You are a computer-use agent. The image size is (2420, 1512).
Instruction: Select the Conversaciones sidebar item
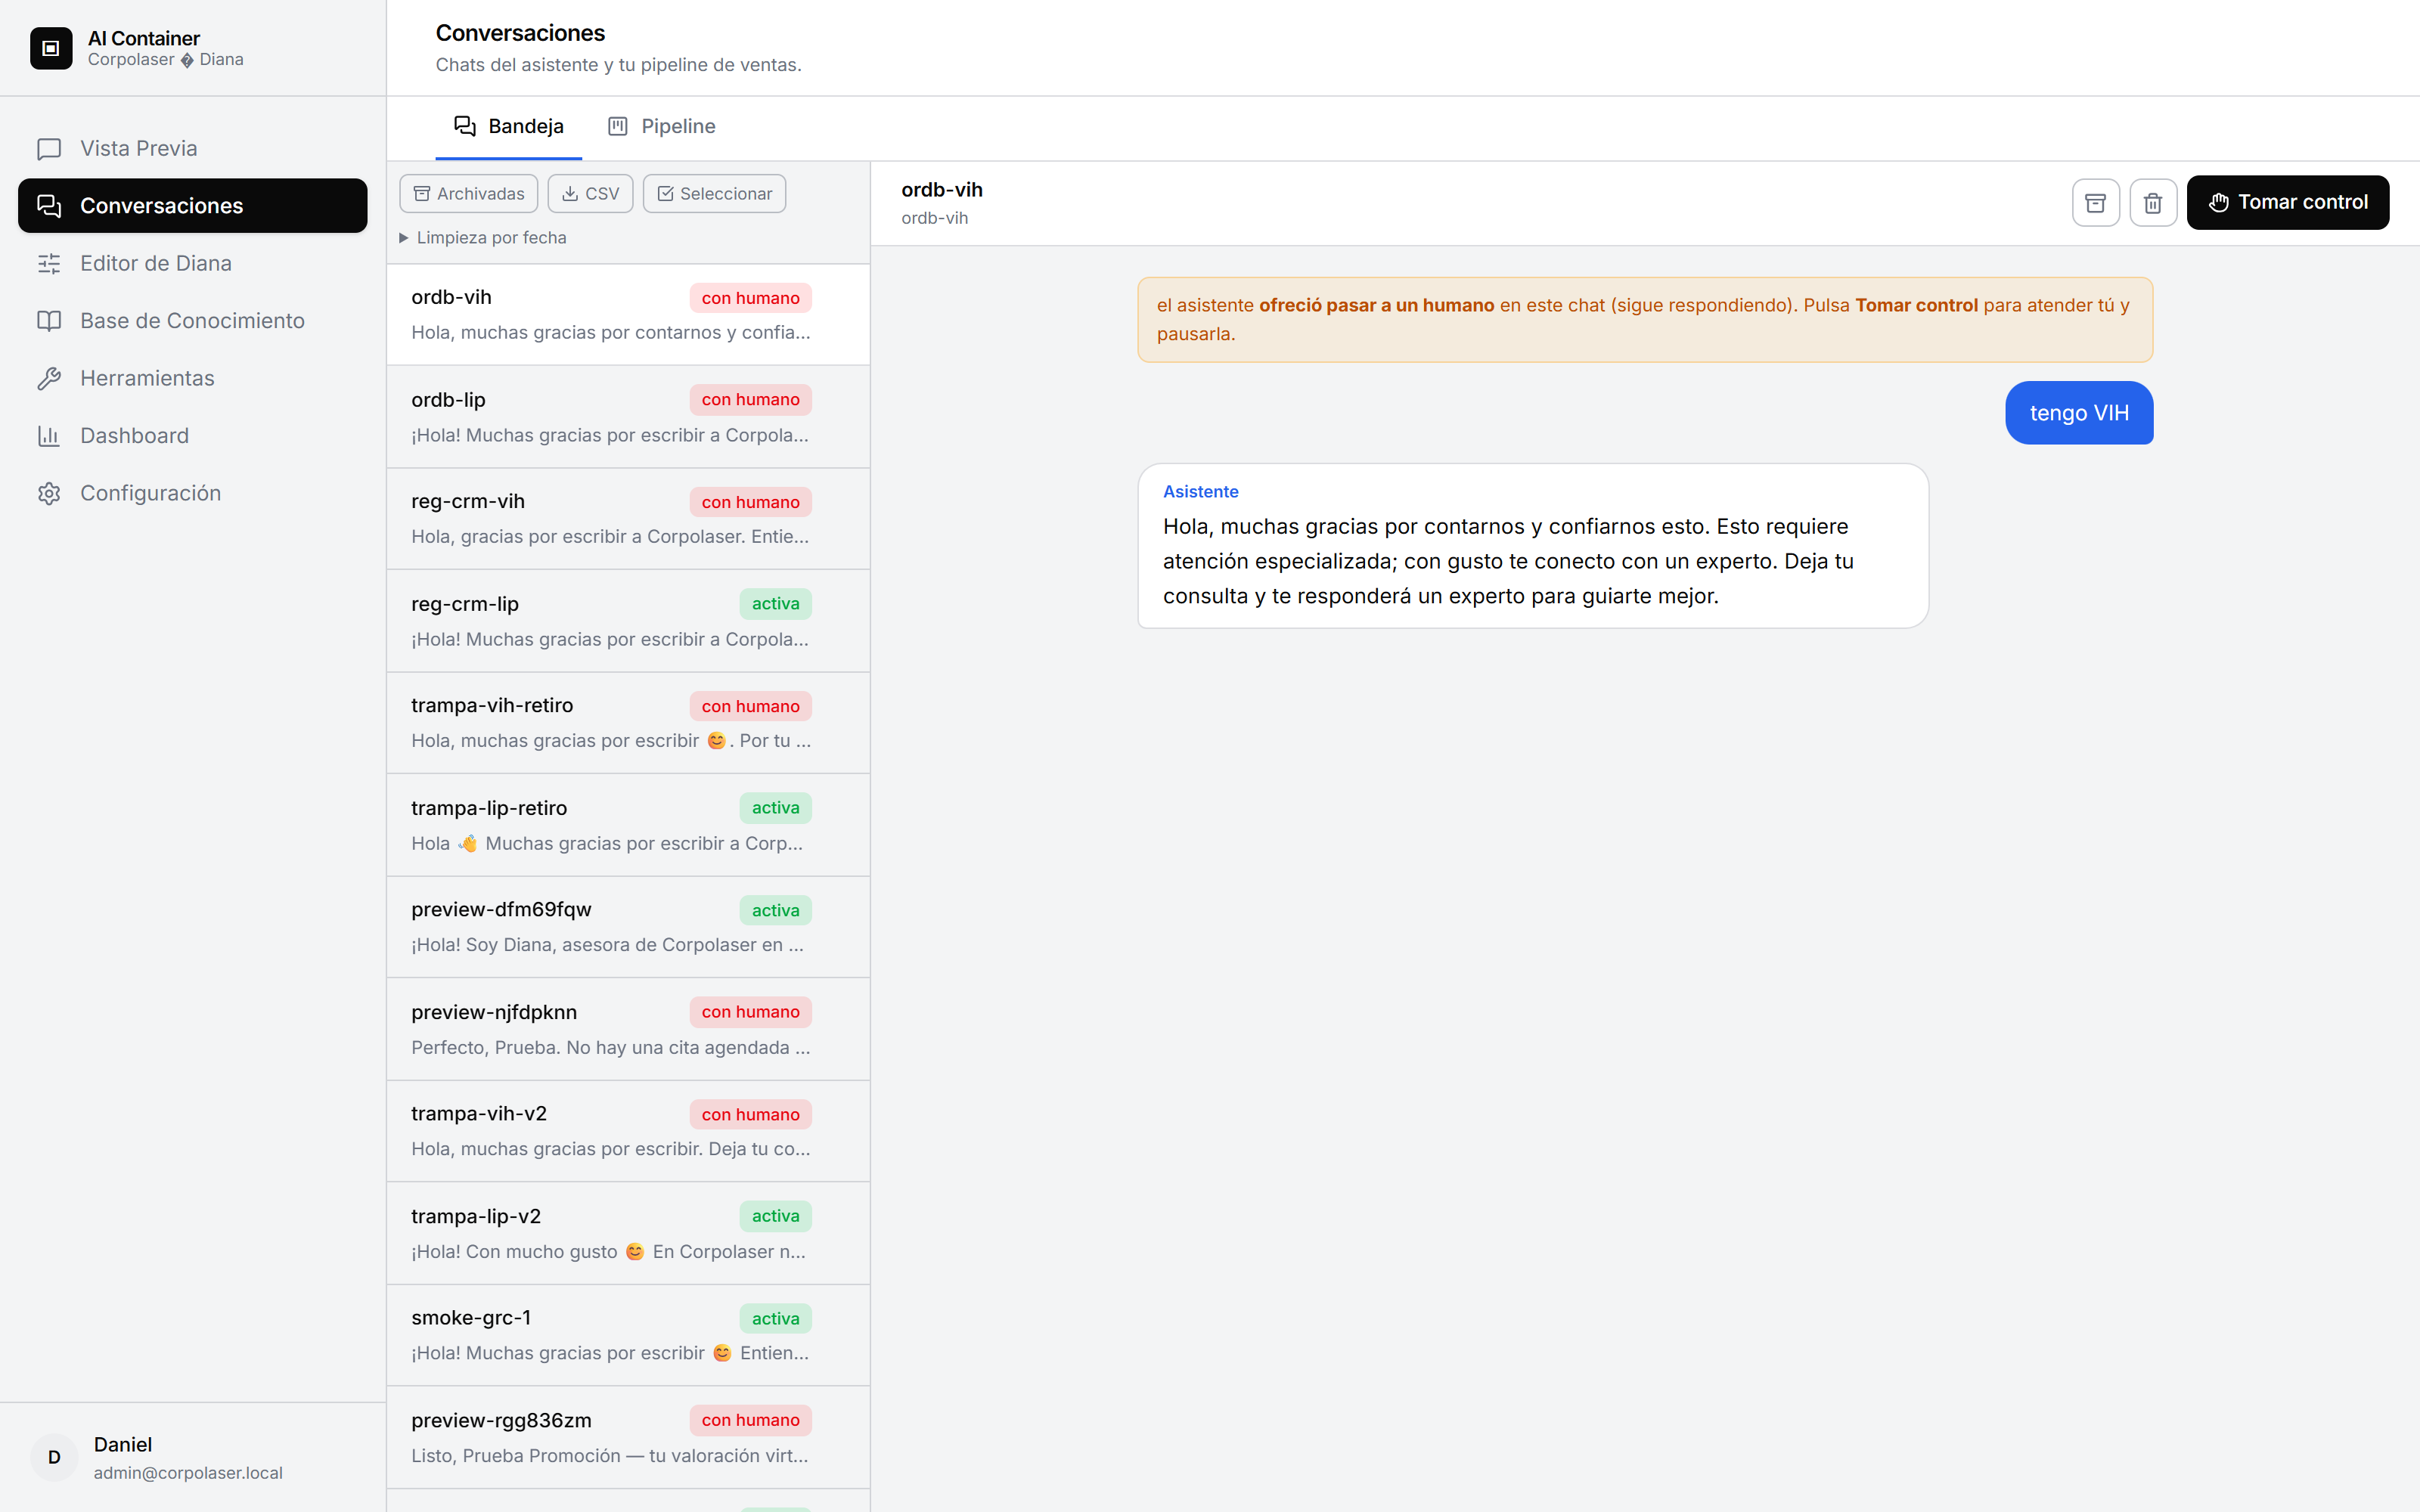(192, 206)
